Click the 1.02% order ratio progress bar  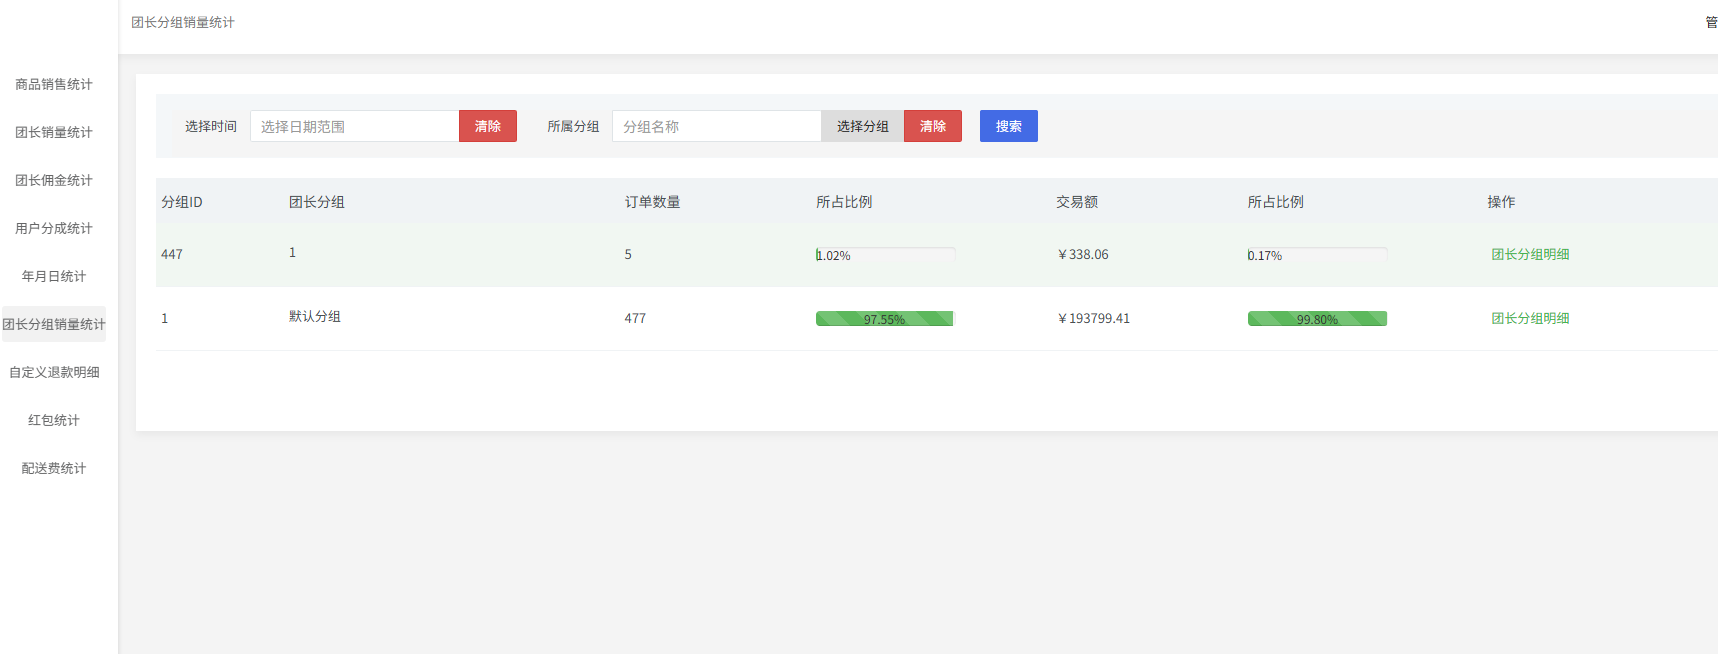coord(885,255)
